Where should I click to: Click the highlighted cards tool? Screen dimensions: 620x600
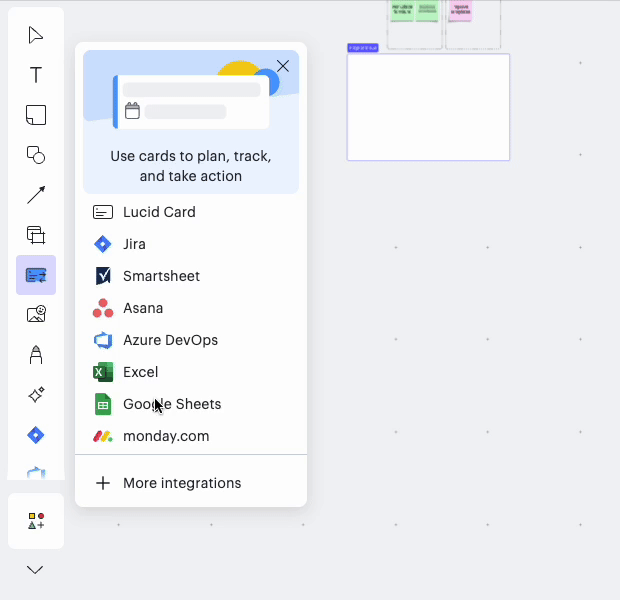pos(36,275)
